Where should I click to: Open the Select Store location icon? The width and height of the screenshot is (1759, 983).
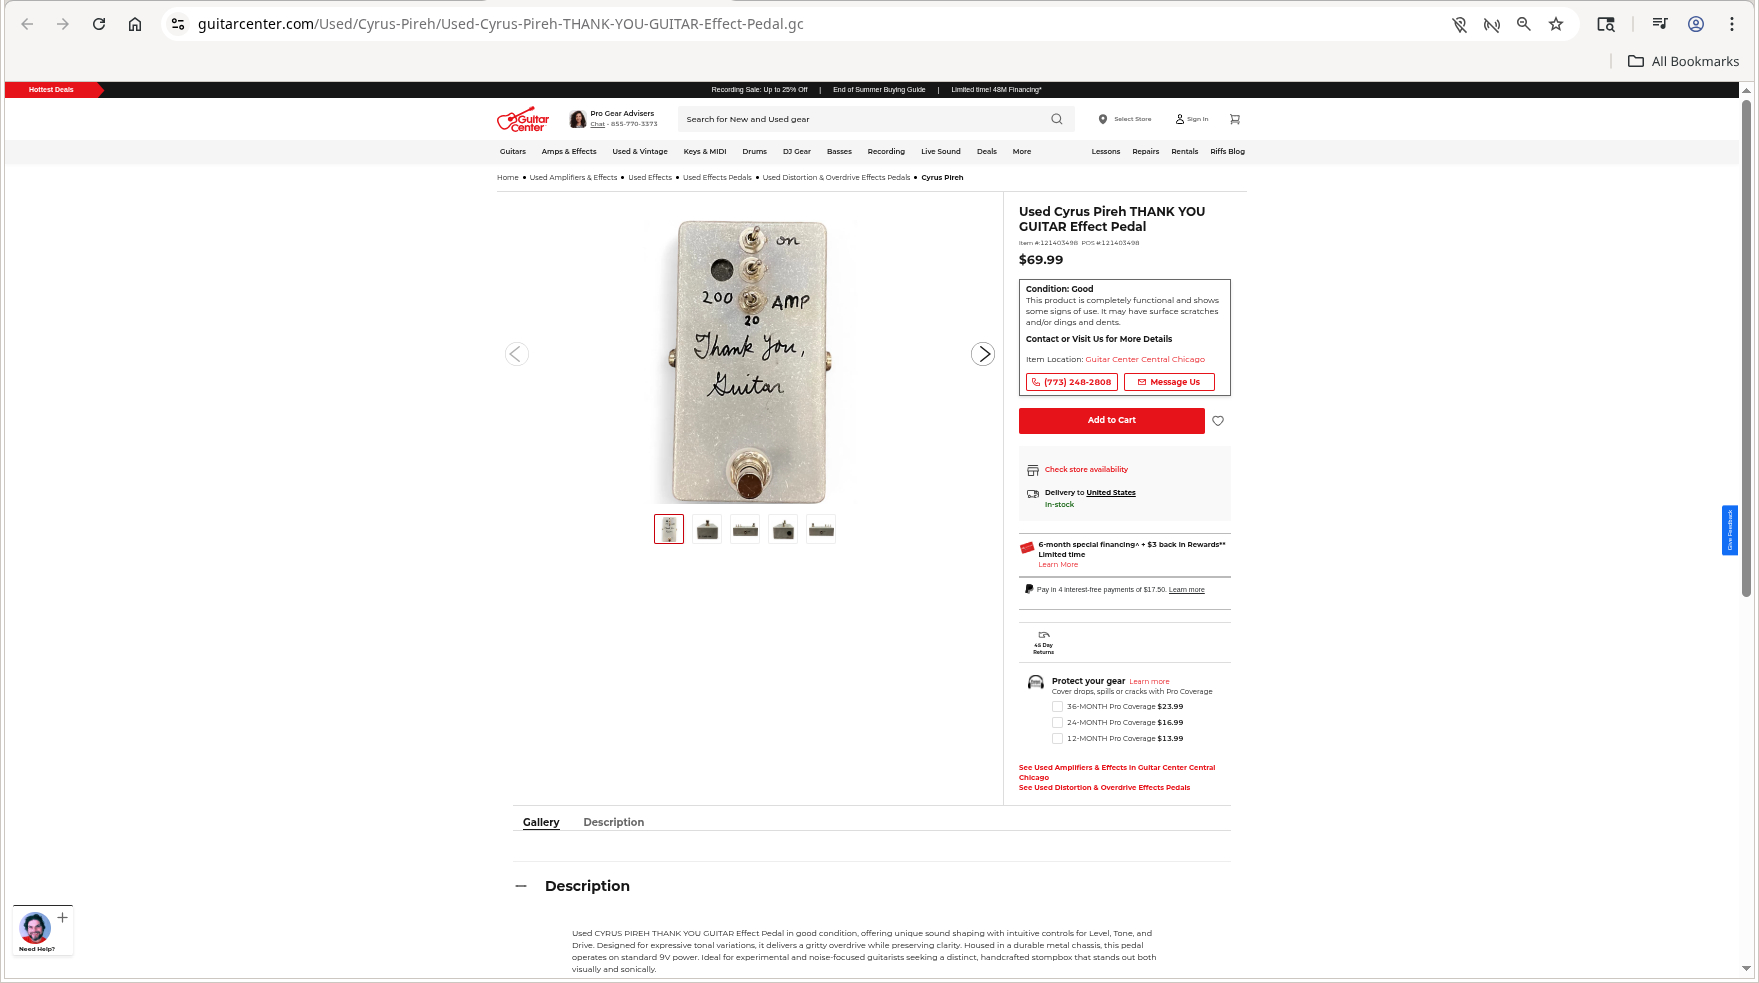click(1103, 119)
